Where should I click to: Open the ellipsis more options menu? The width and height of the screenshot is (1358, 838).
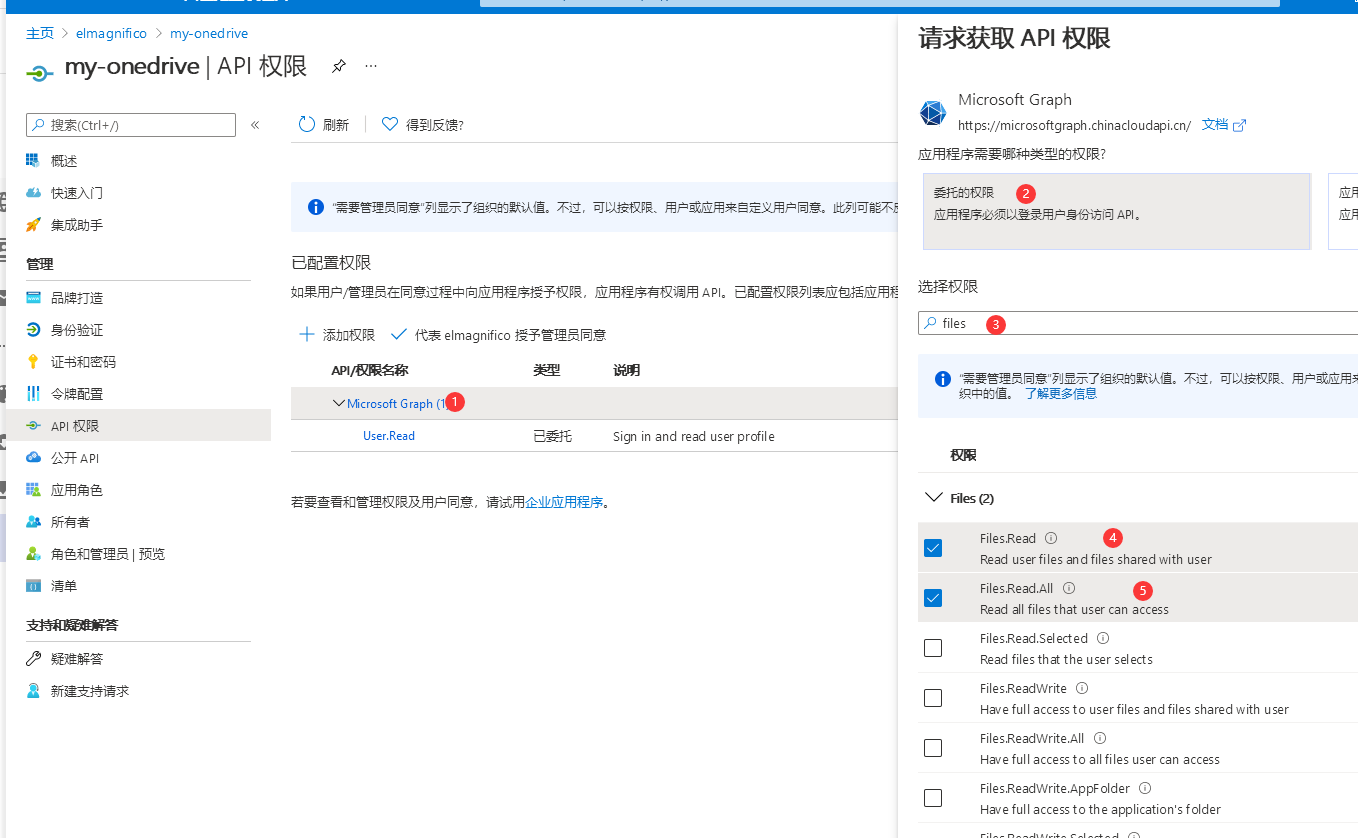pos(371,66)
